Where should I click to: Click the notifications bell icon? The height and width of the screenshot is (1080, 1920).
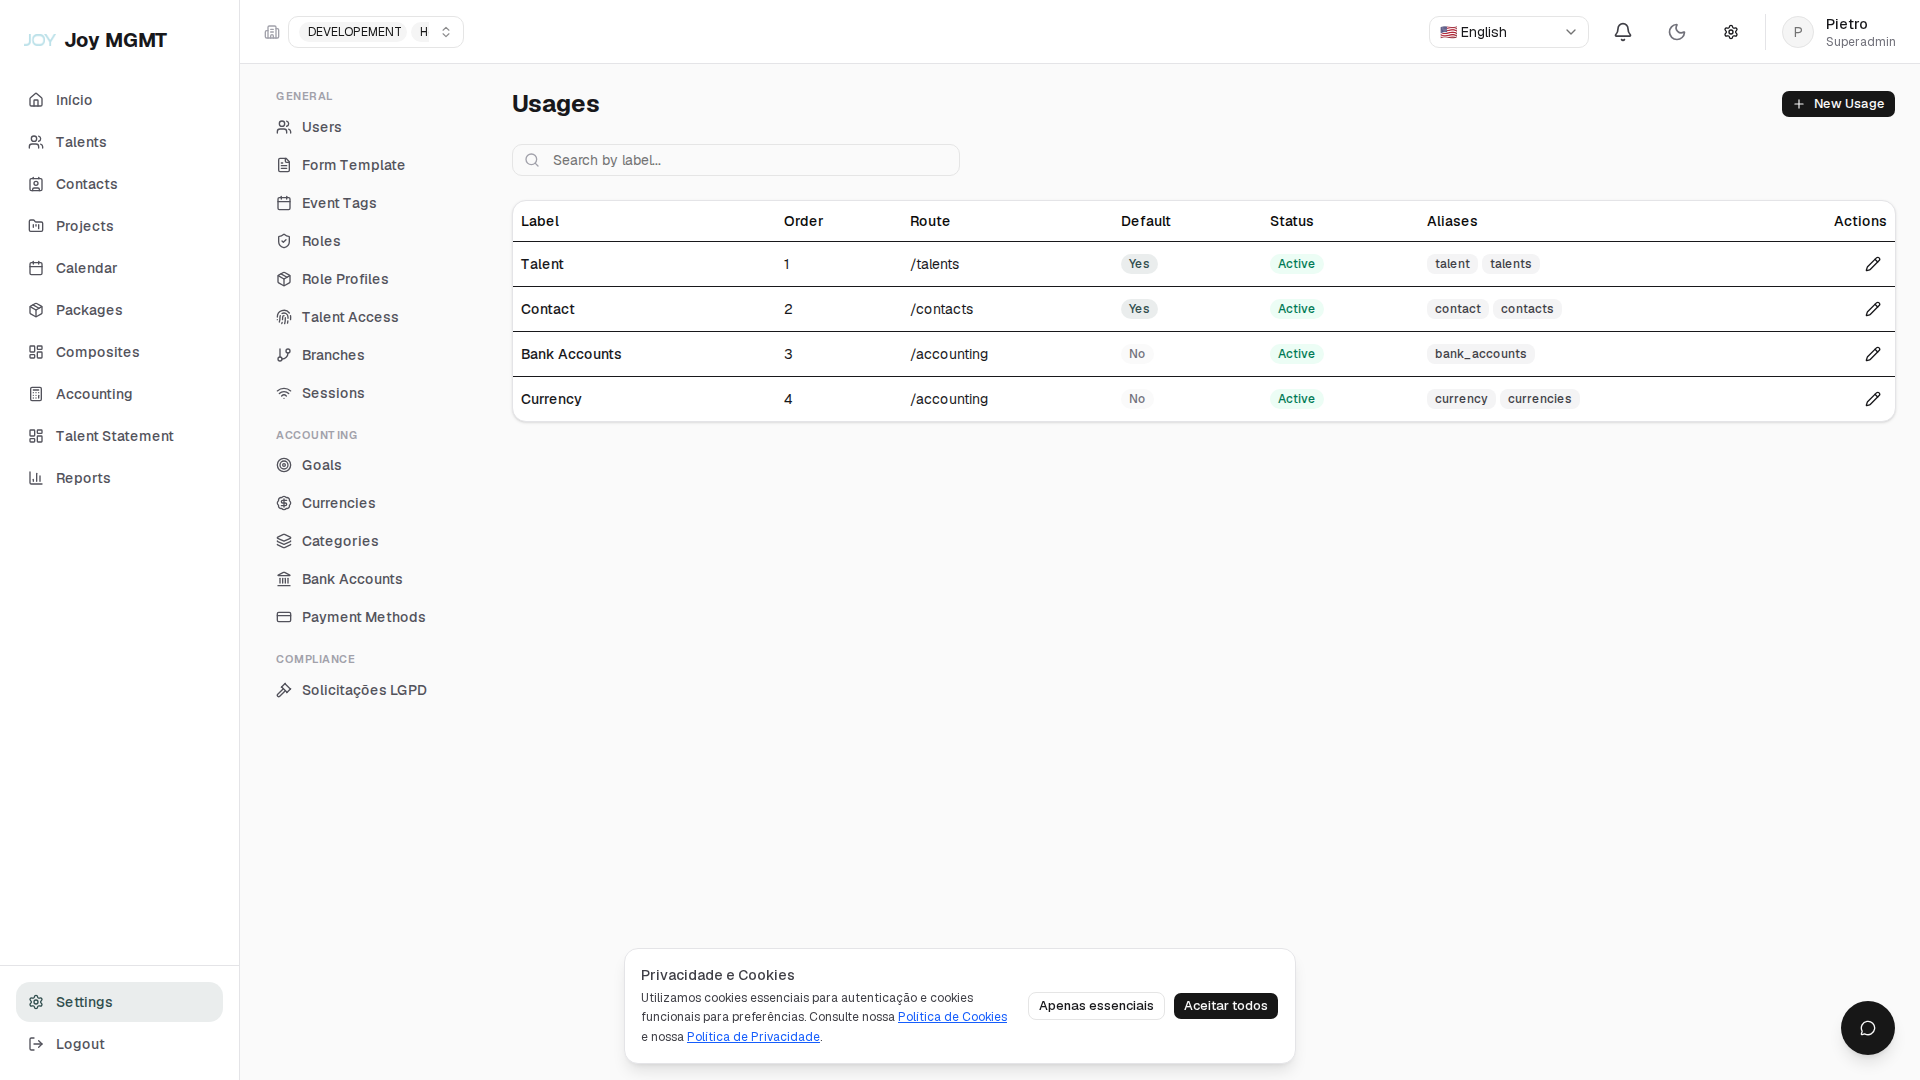[x=1623, y=32]
